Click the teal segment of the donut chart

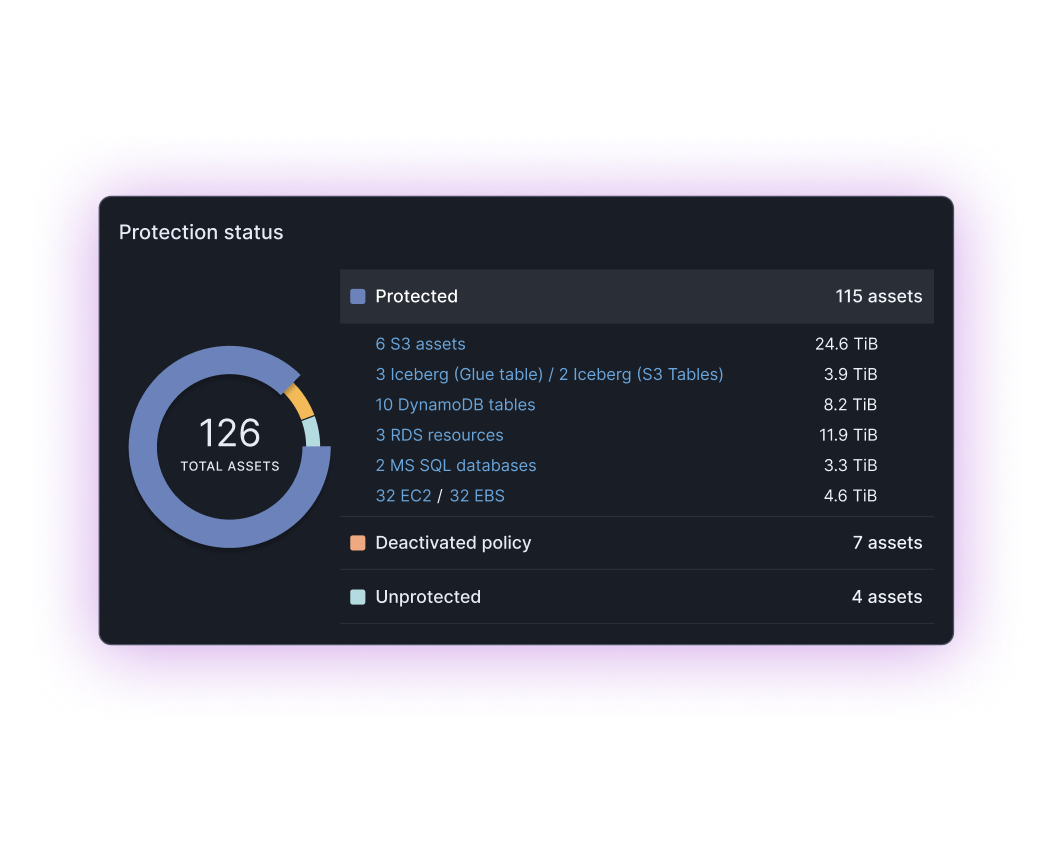pos(311,431)
